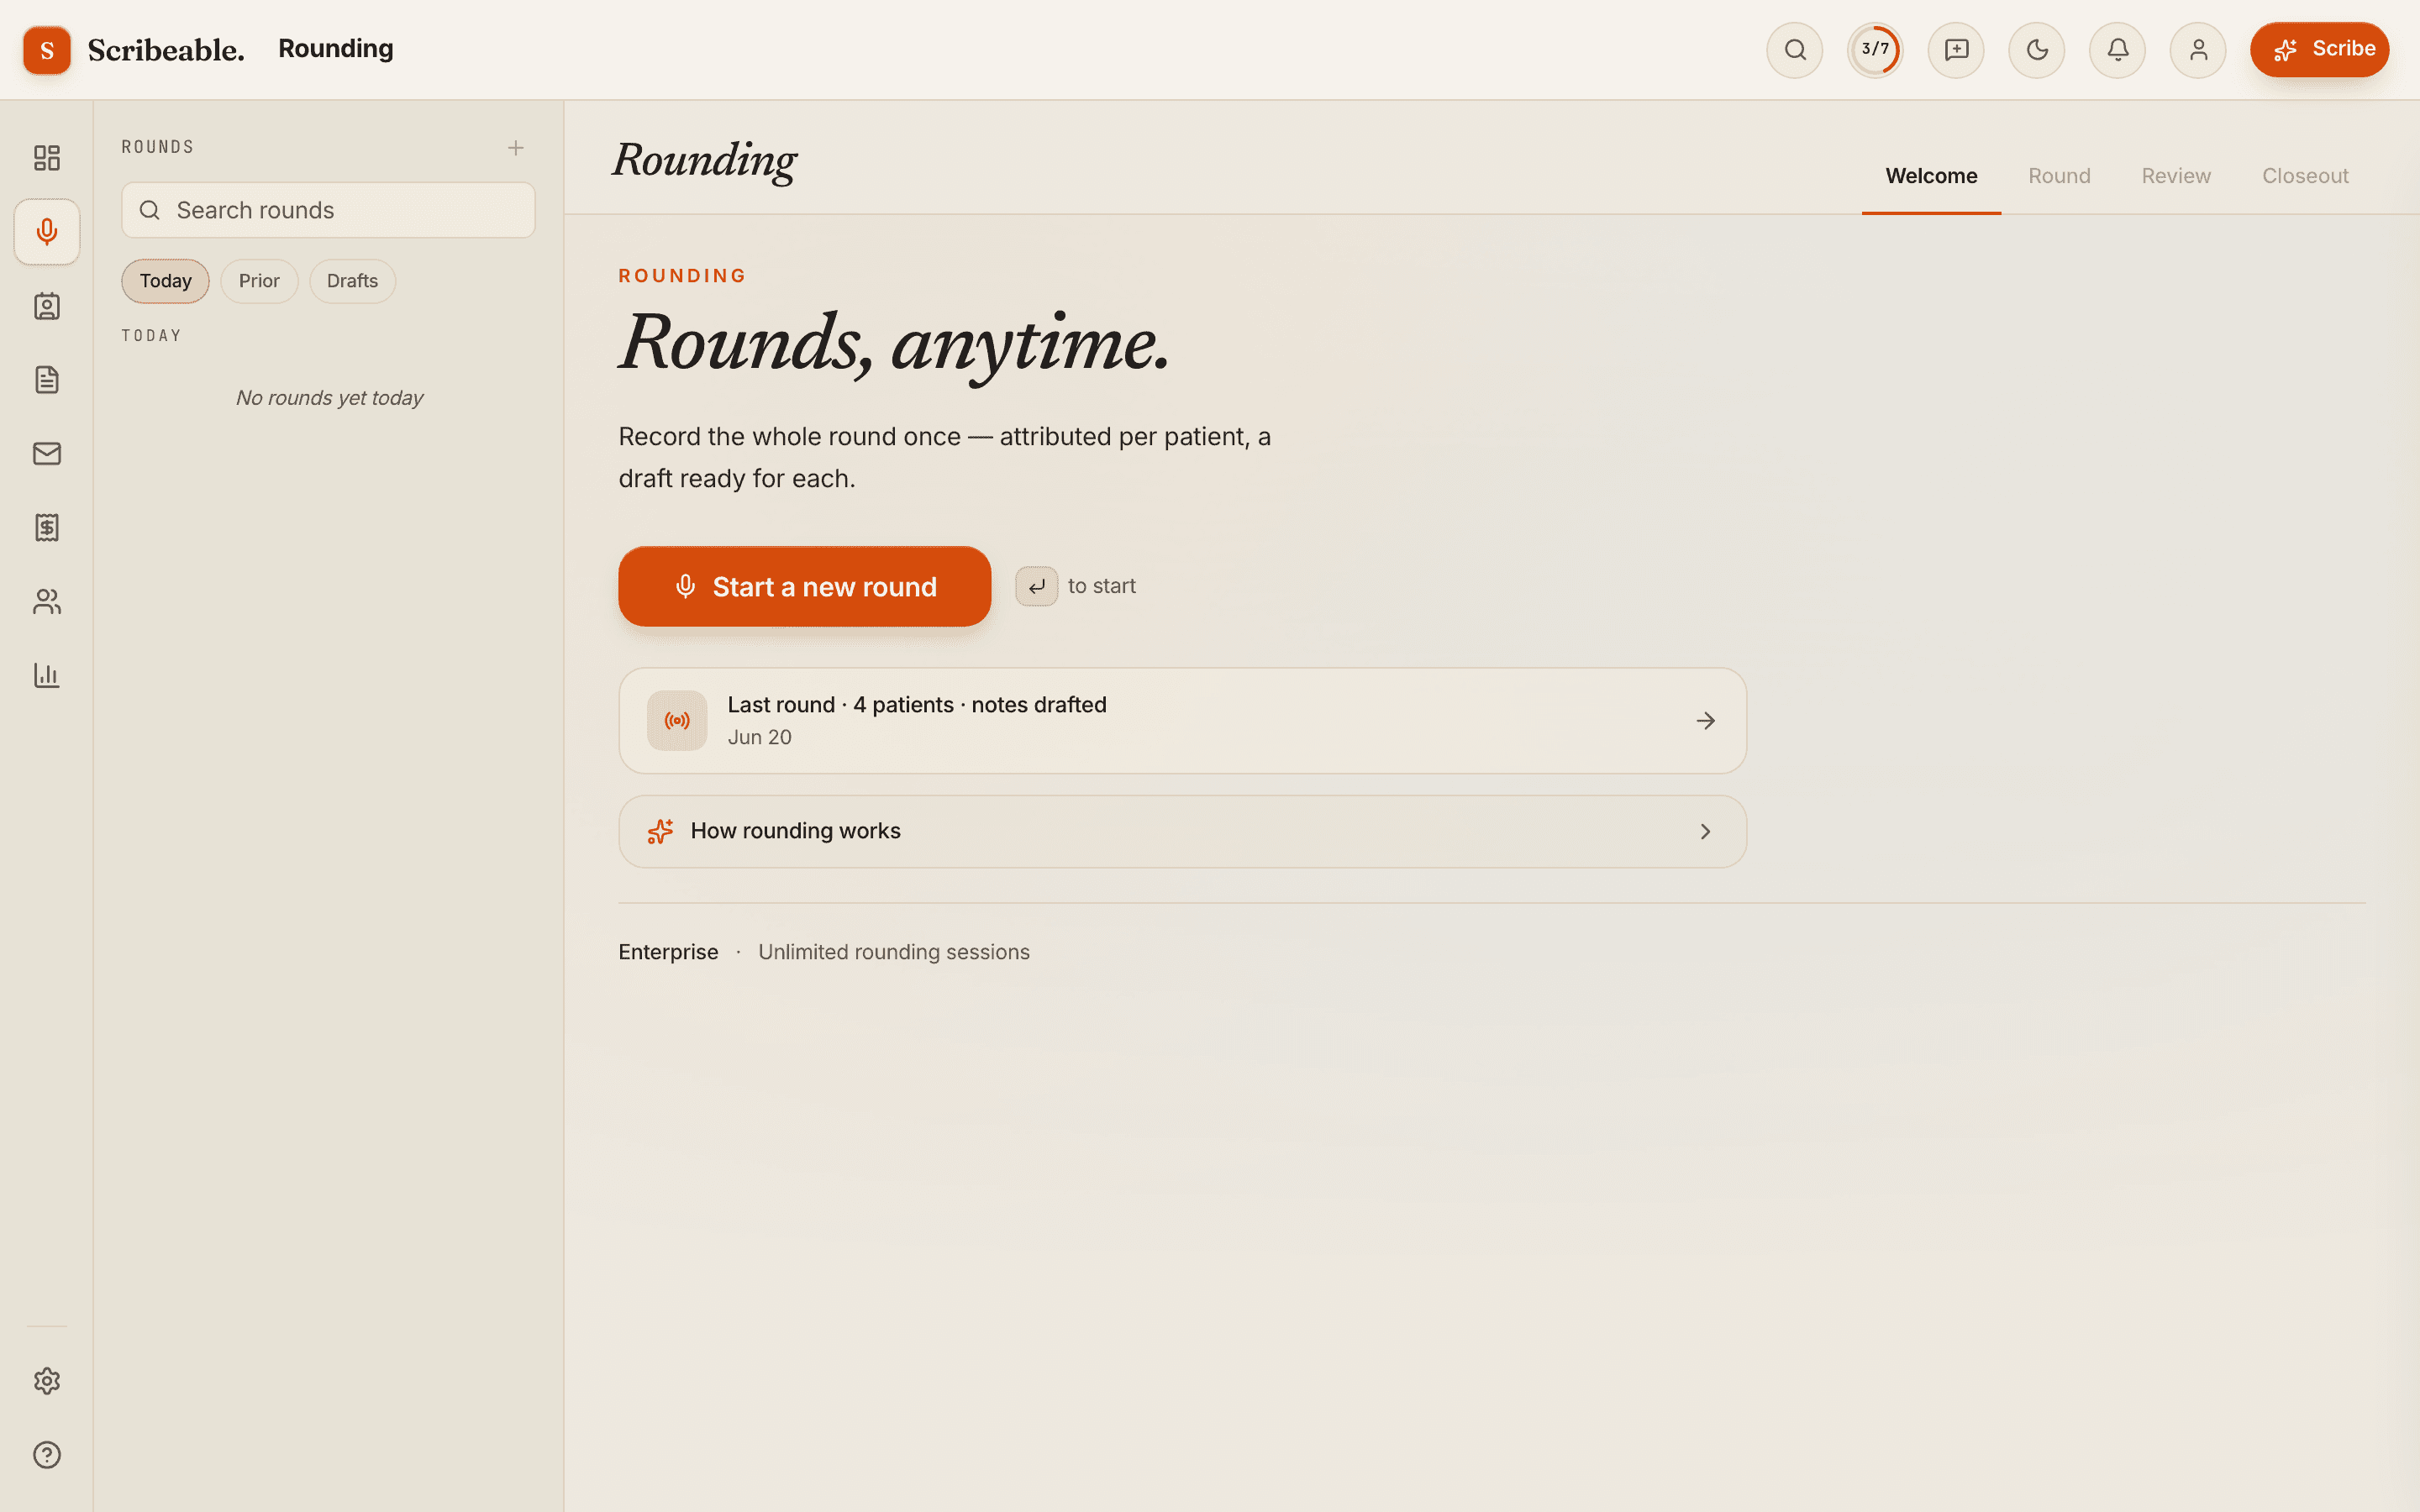Open How rounding works link
The height and width of the screenshot is (1512, 2420).
click(x=1182, y=832)
